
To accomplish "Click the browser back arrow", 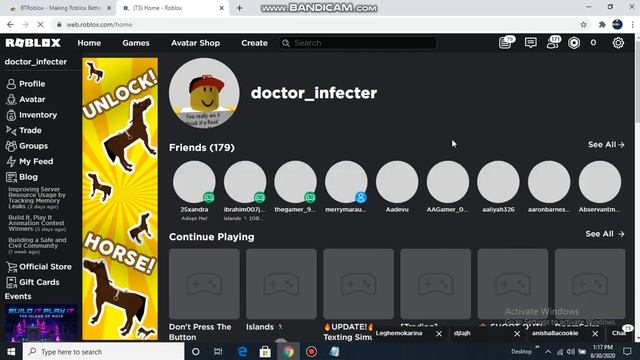I will coord(10,24).
